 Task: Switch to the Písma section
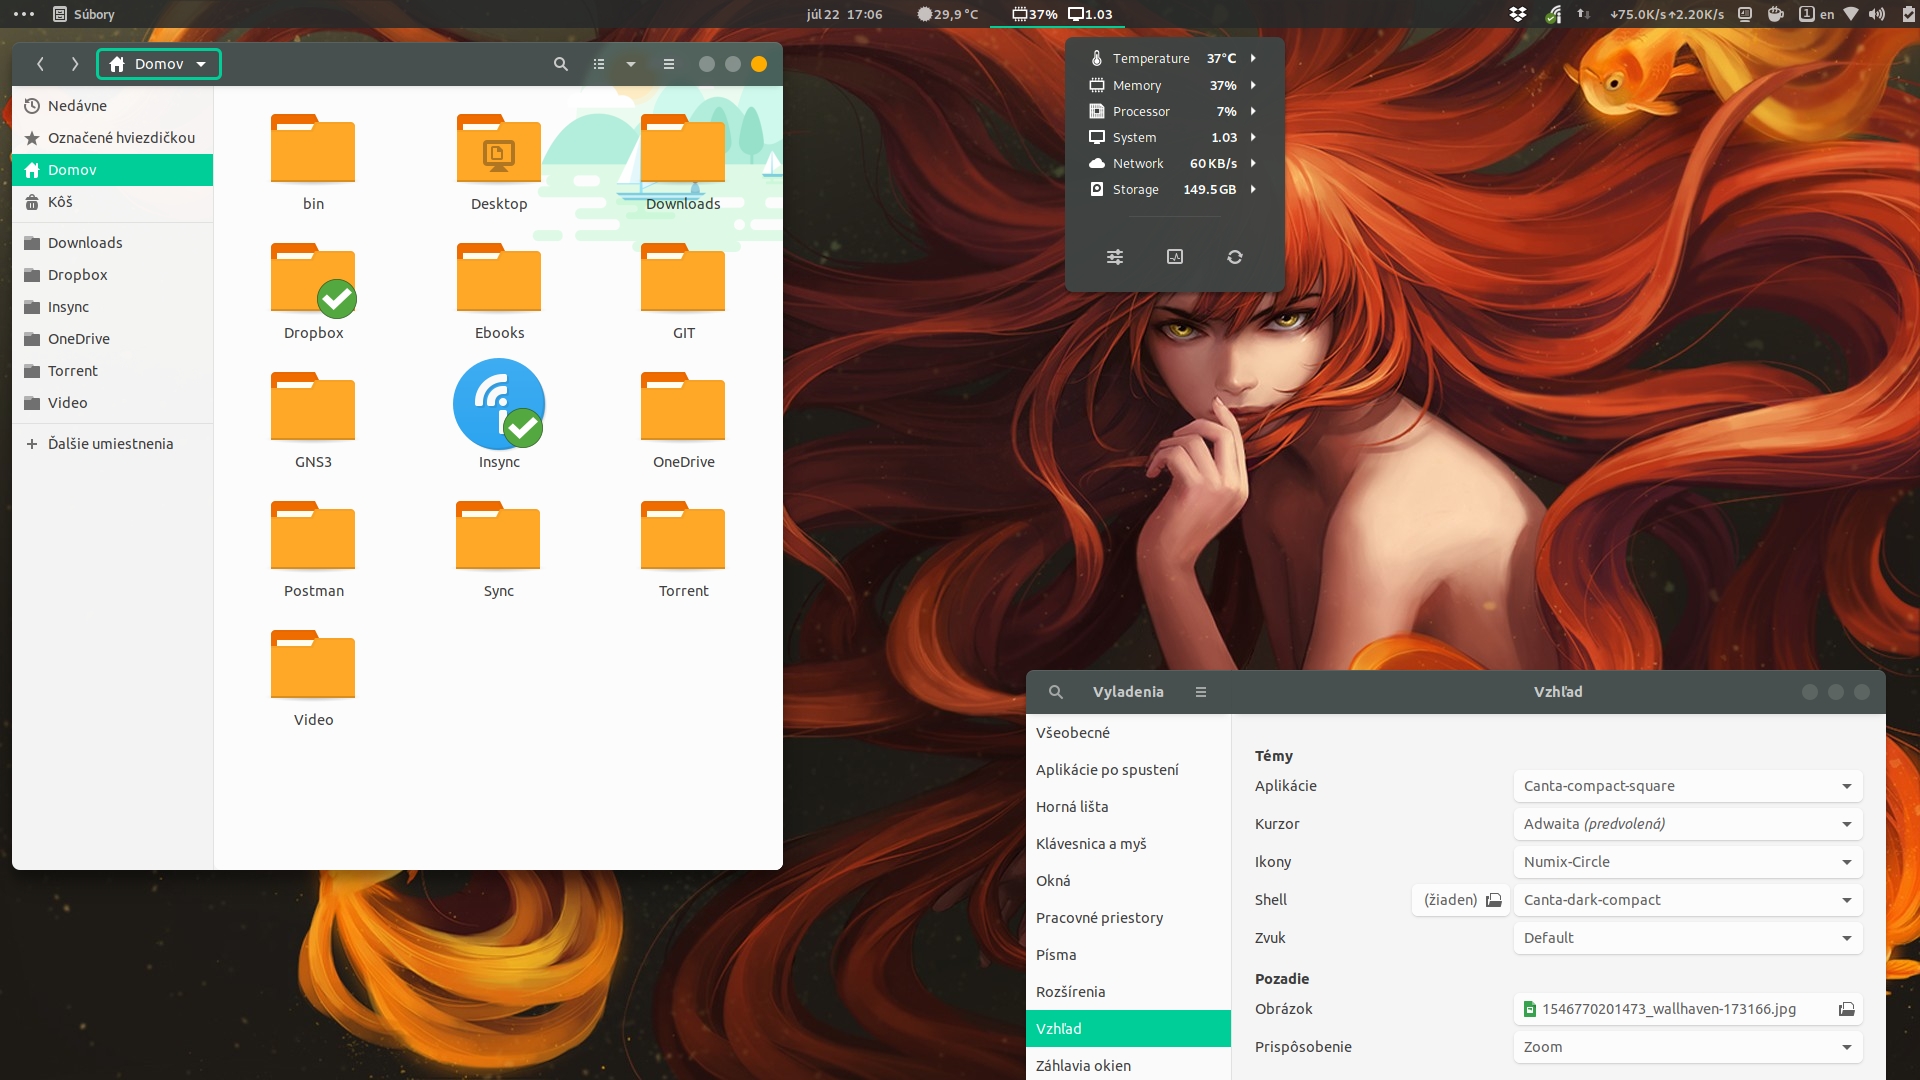(x=1128, y=955)
